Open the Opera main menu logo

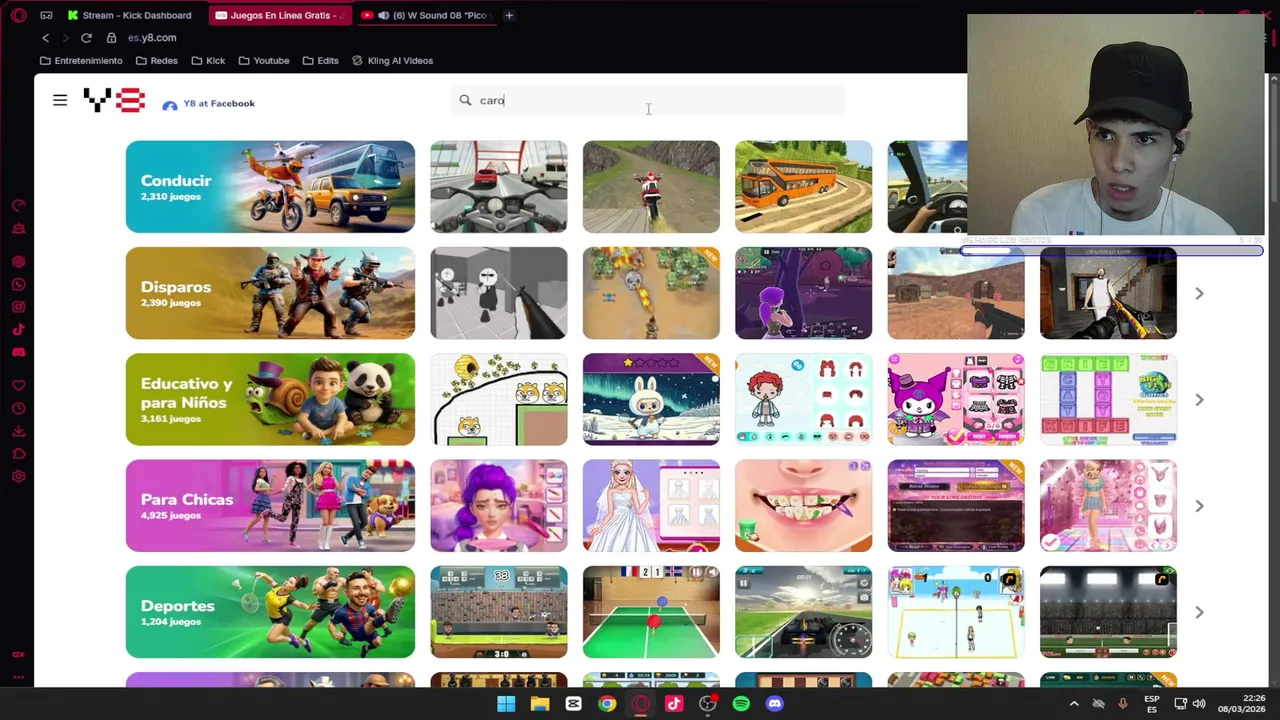tap(18, 15)
